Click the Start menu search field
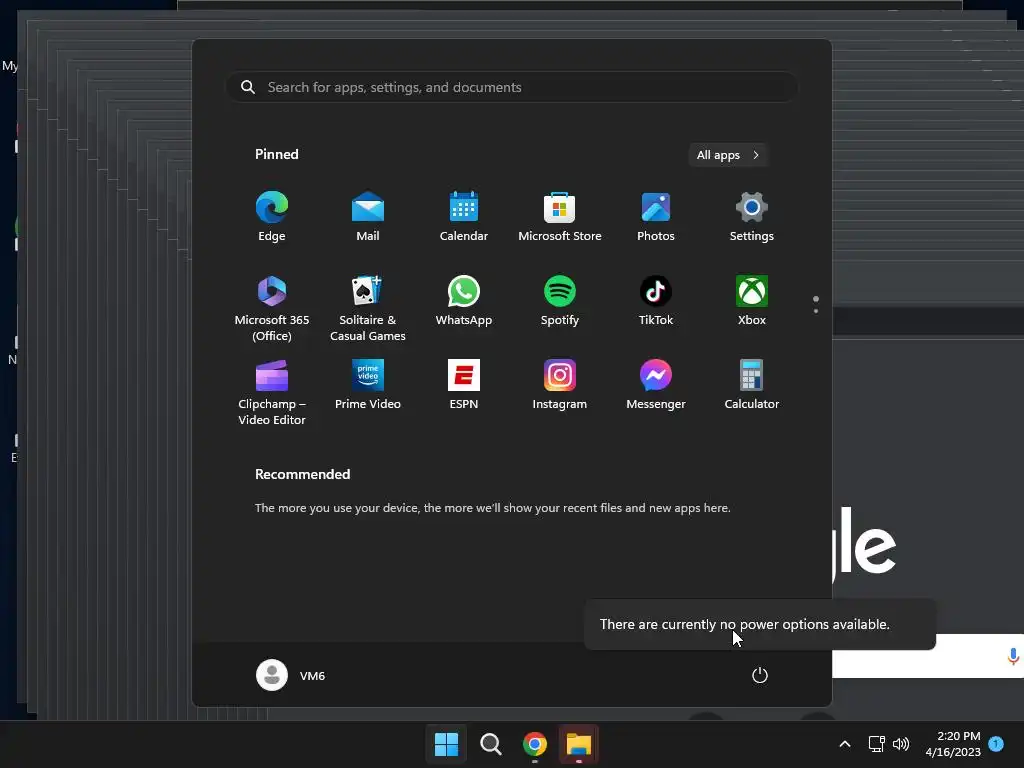This screenshot has width=1024, height=768. [x=512, y=87]
